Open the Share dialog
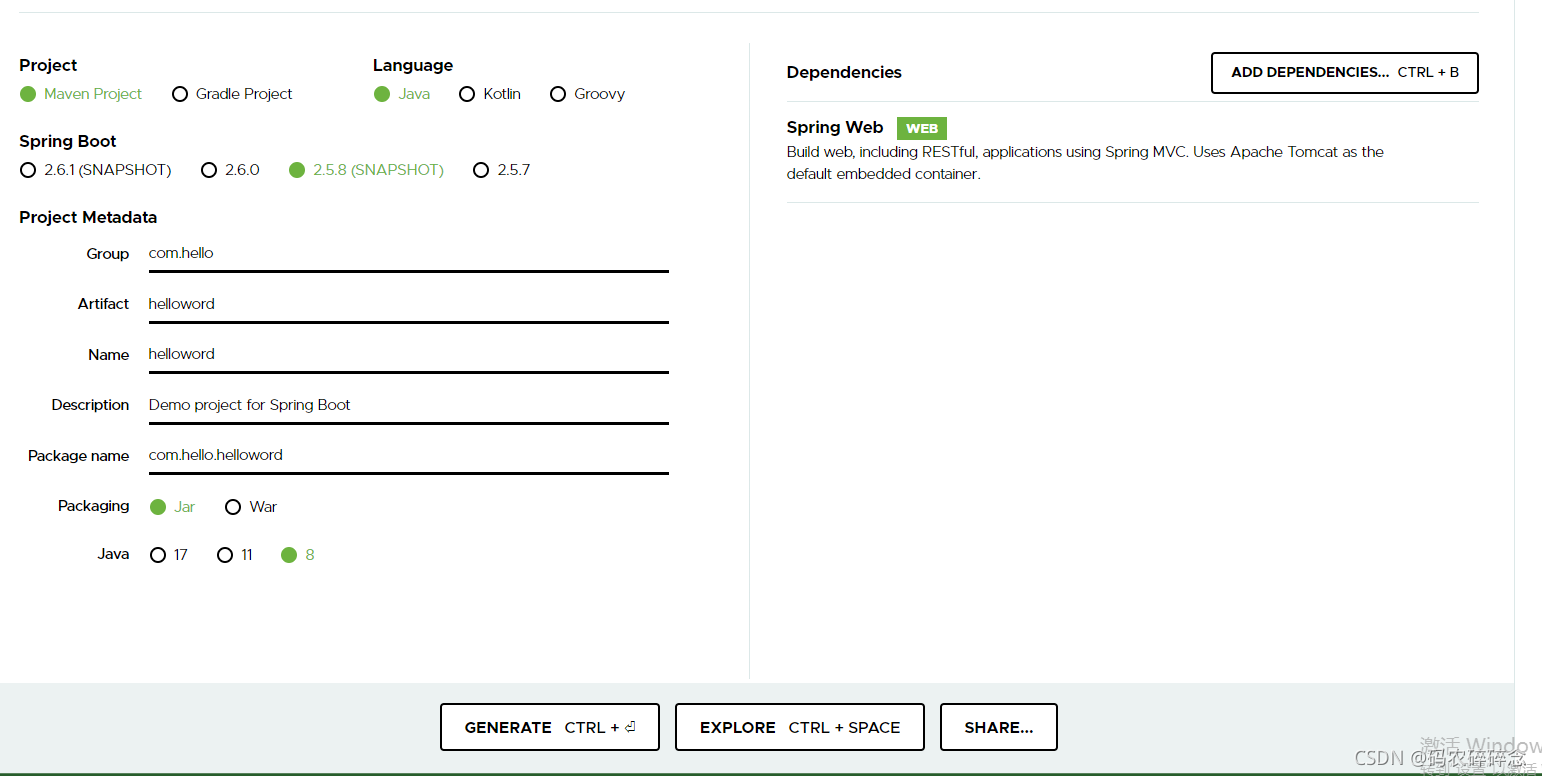This screenshot has height=776, width=1542. pos(998,727)
